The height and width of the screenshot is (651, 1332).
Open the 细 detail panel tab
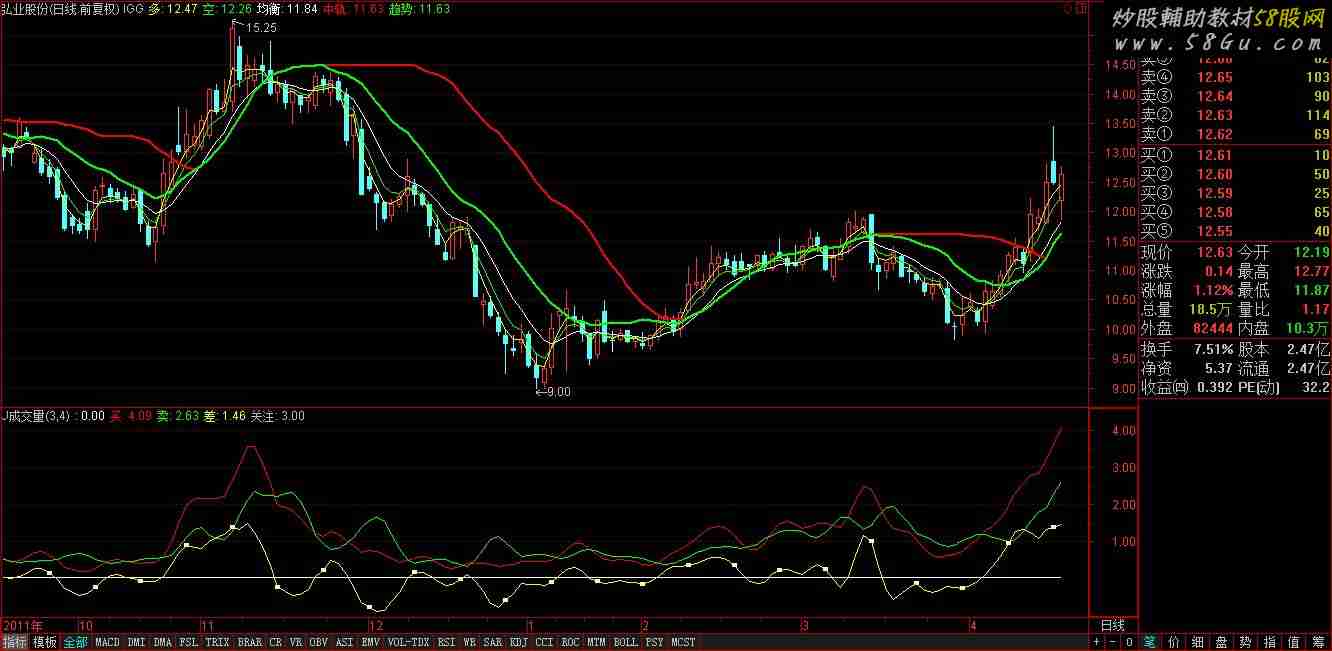coord(1198,642)
